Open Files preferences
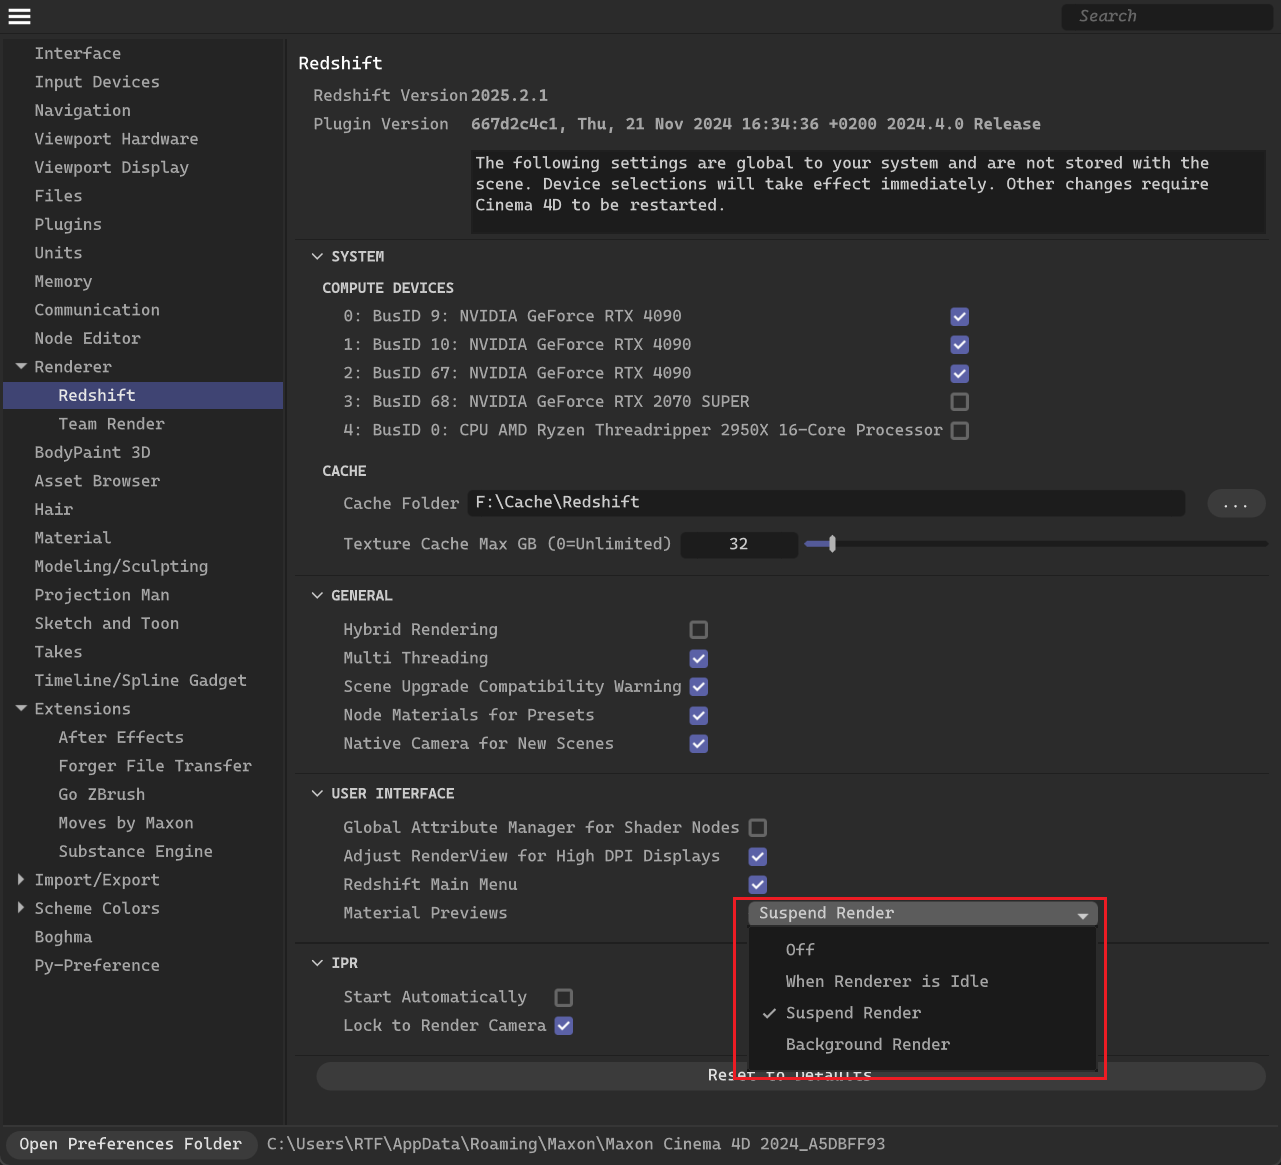This screenshot has width=1281, height=1165. (59, 196)
